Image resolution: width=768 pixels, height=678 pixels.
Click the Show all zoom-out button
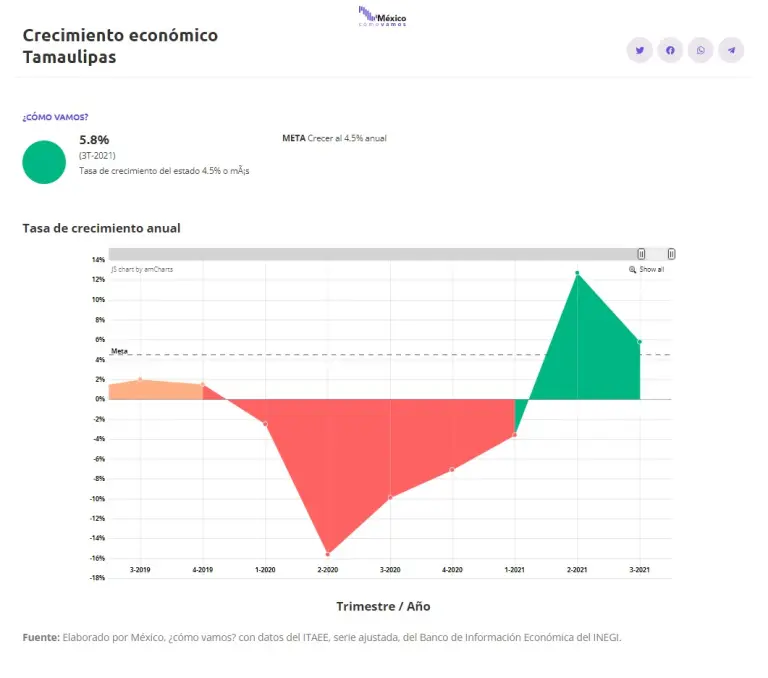[651, 270]
